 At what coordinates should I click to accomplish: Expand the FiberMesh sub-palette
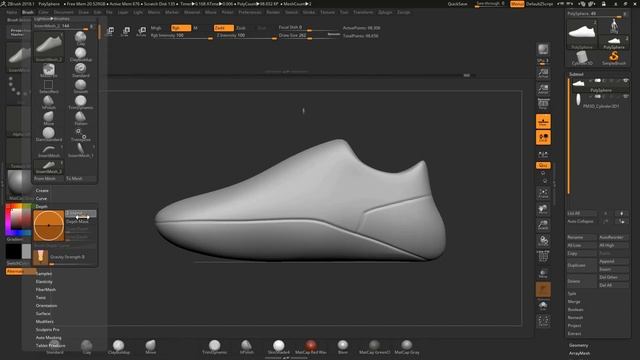[46, 289]
